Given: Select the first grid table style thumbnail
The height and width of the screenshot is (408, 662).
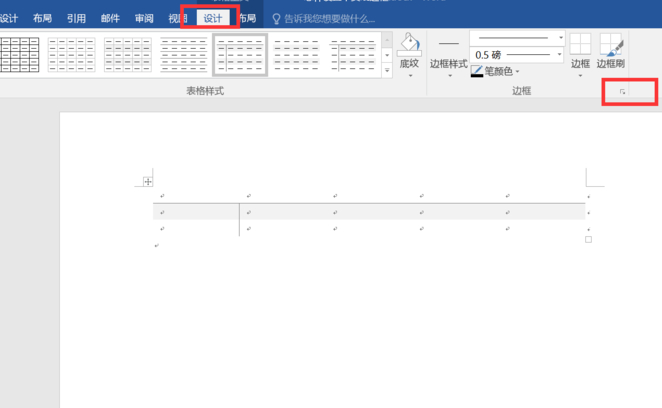Looking at the screenshot, I should pos(19,55).
